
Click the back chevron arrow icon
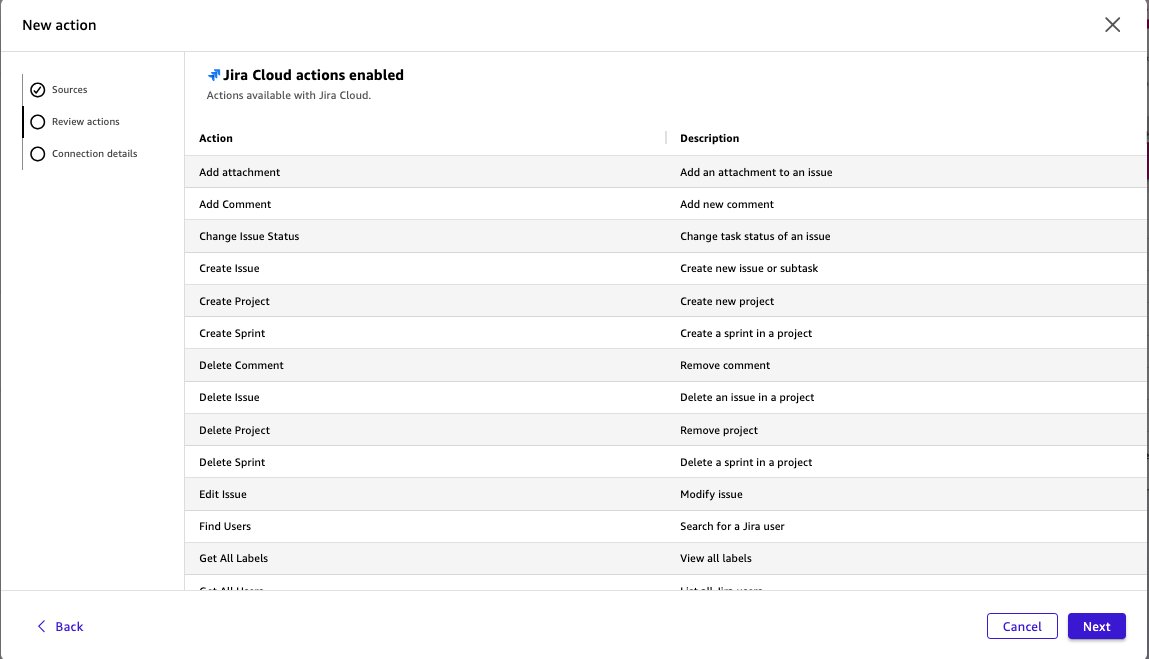click(41, 626)
